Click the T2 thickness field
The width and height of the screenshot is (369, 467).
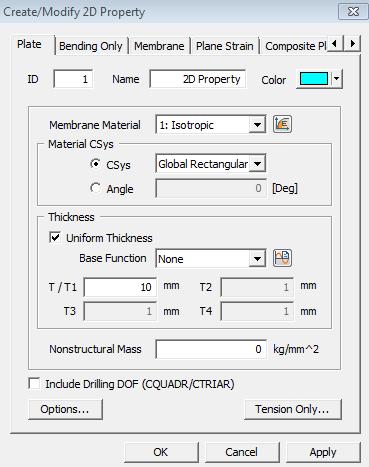point(257,287)
